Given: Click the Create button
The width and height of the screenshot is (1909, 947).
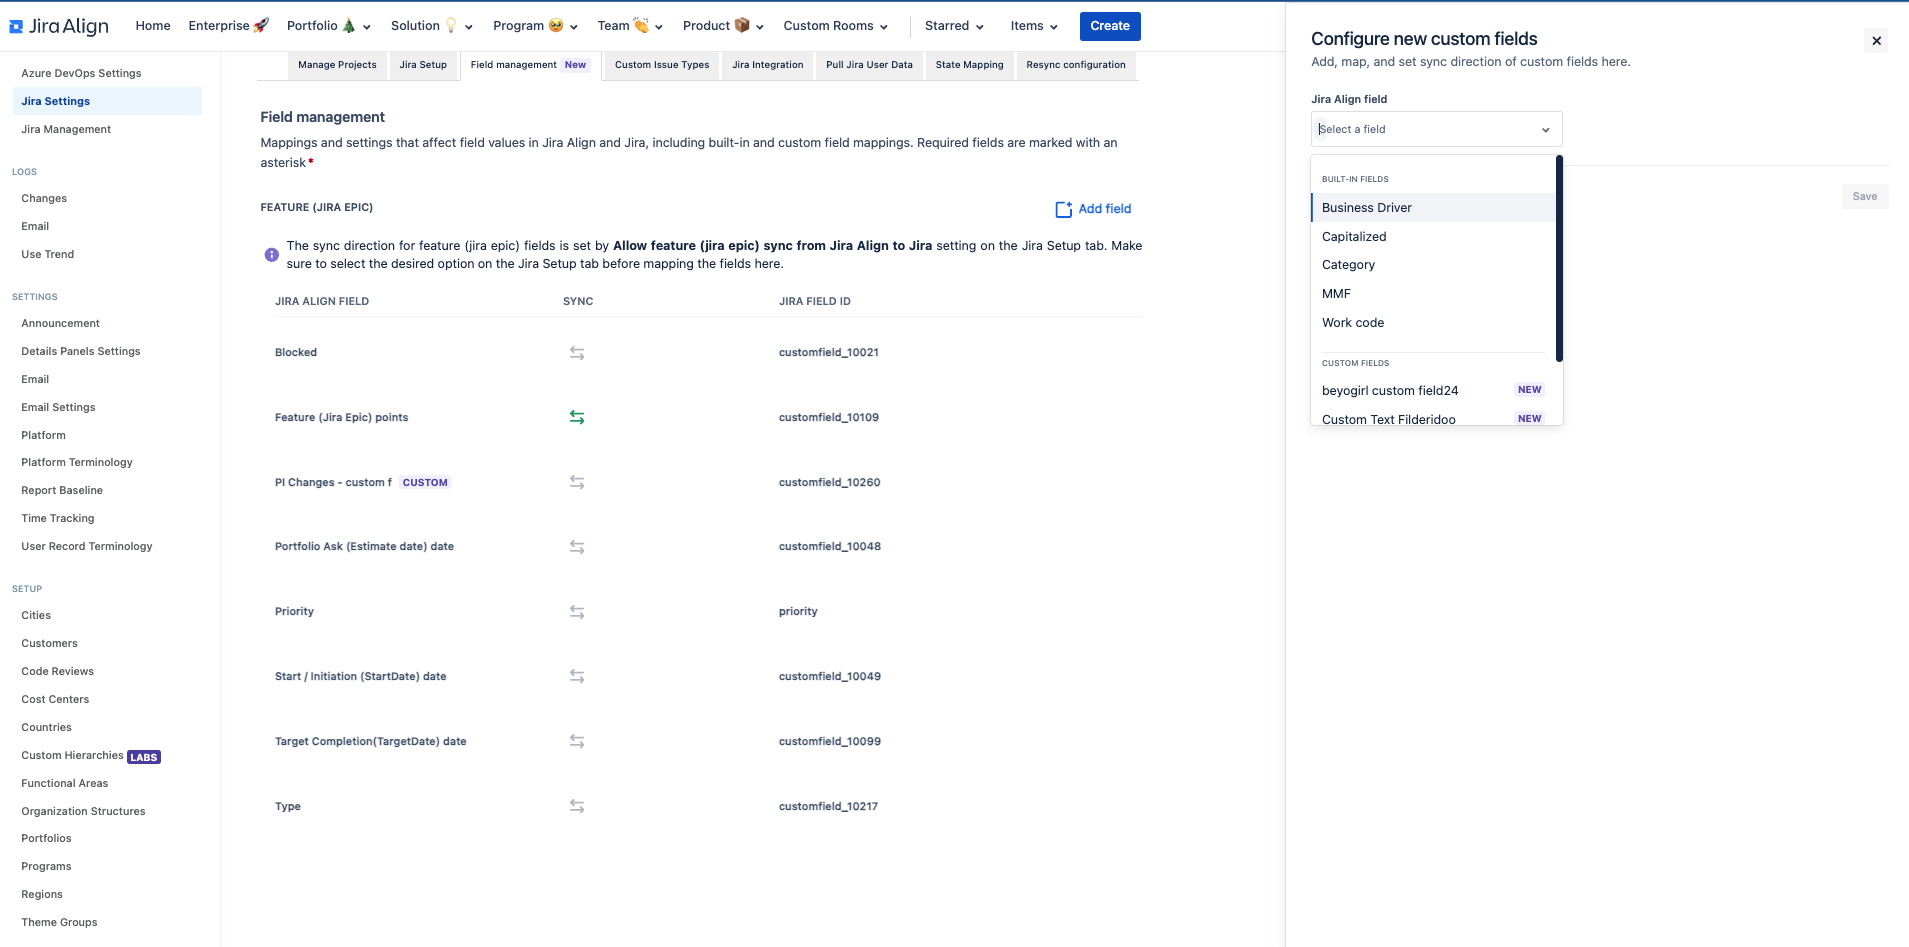Looking at the screenshot, I should [1110, 26].
